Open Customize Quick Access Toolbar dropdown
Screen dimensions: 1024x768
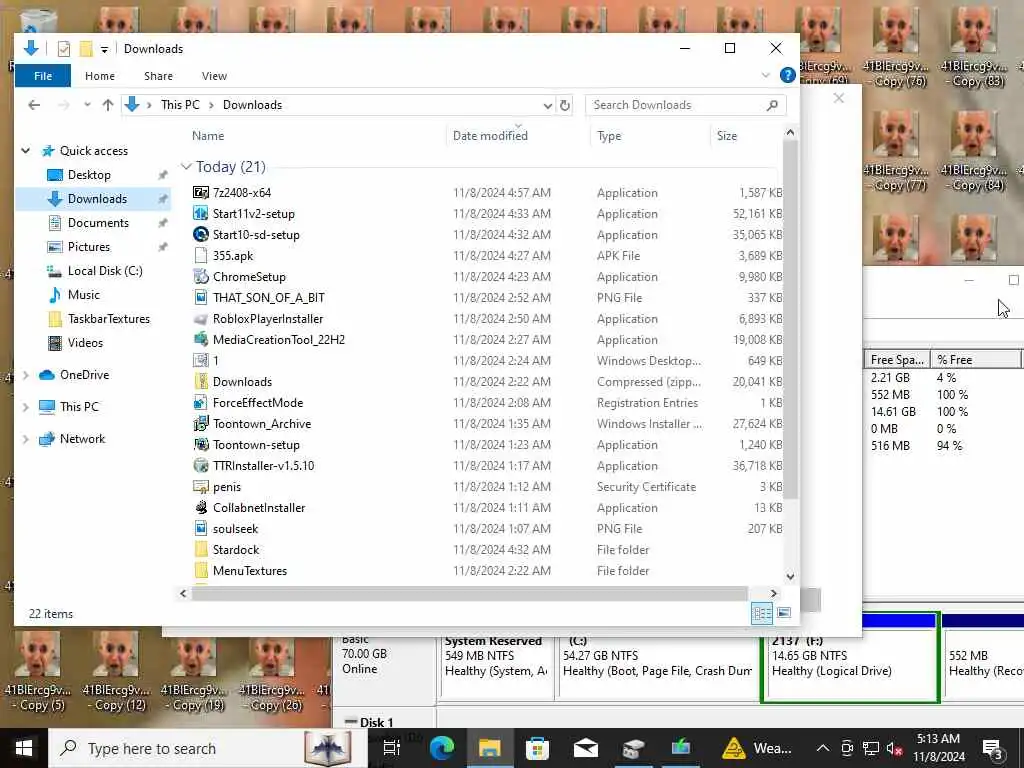(x=104, y=50)
